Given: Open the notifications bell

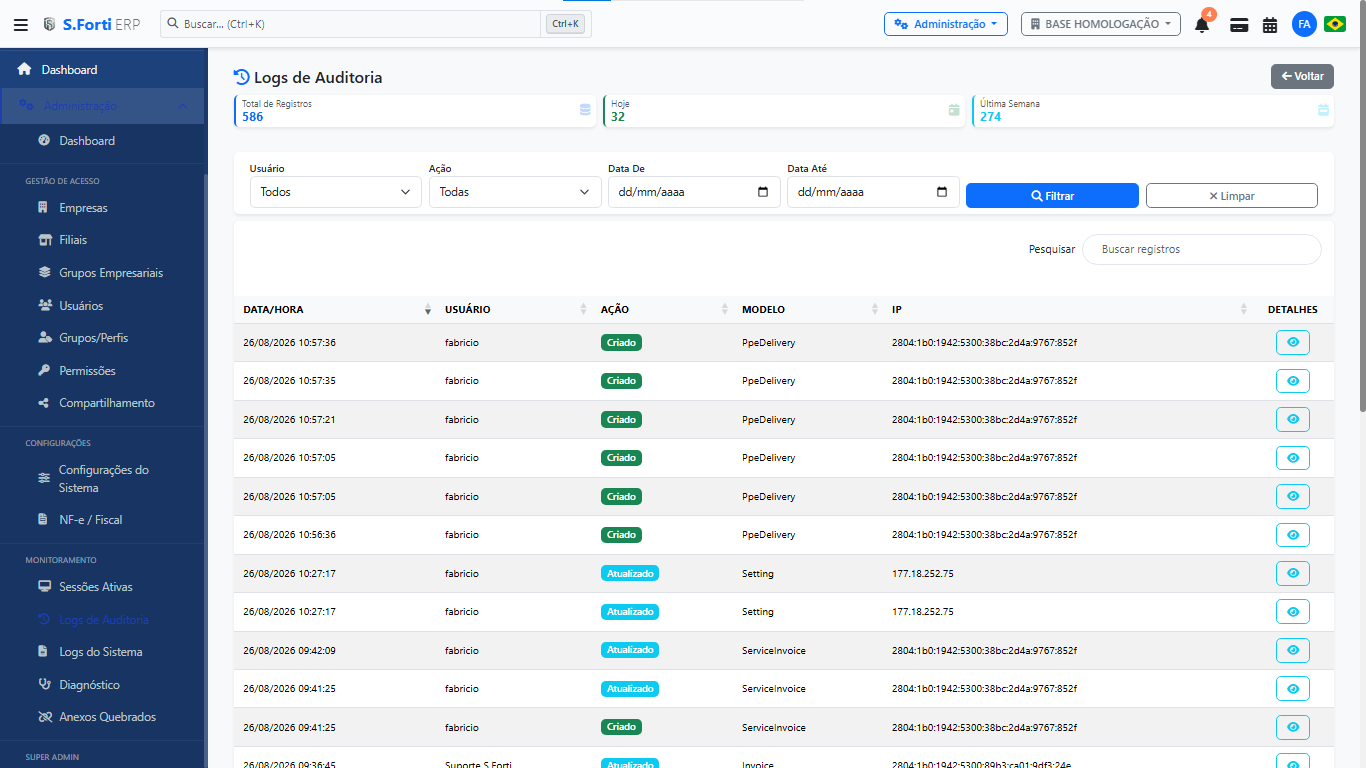Looking at the screenshot, I should 1202,24.
